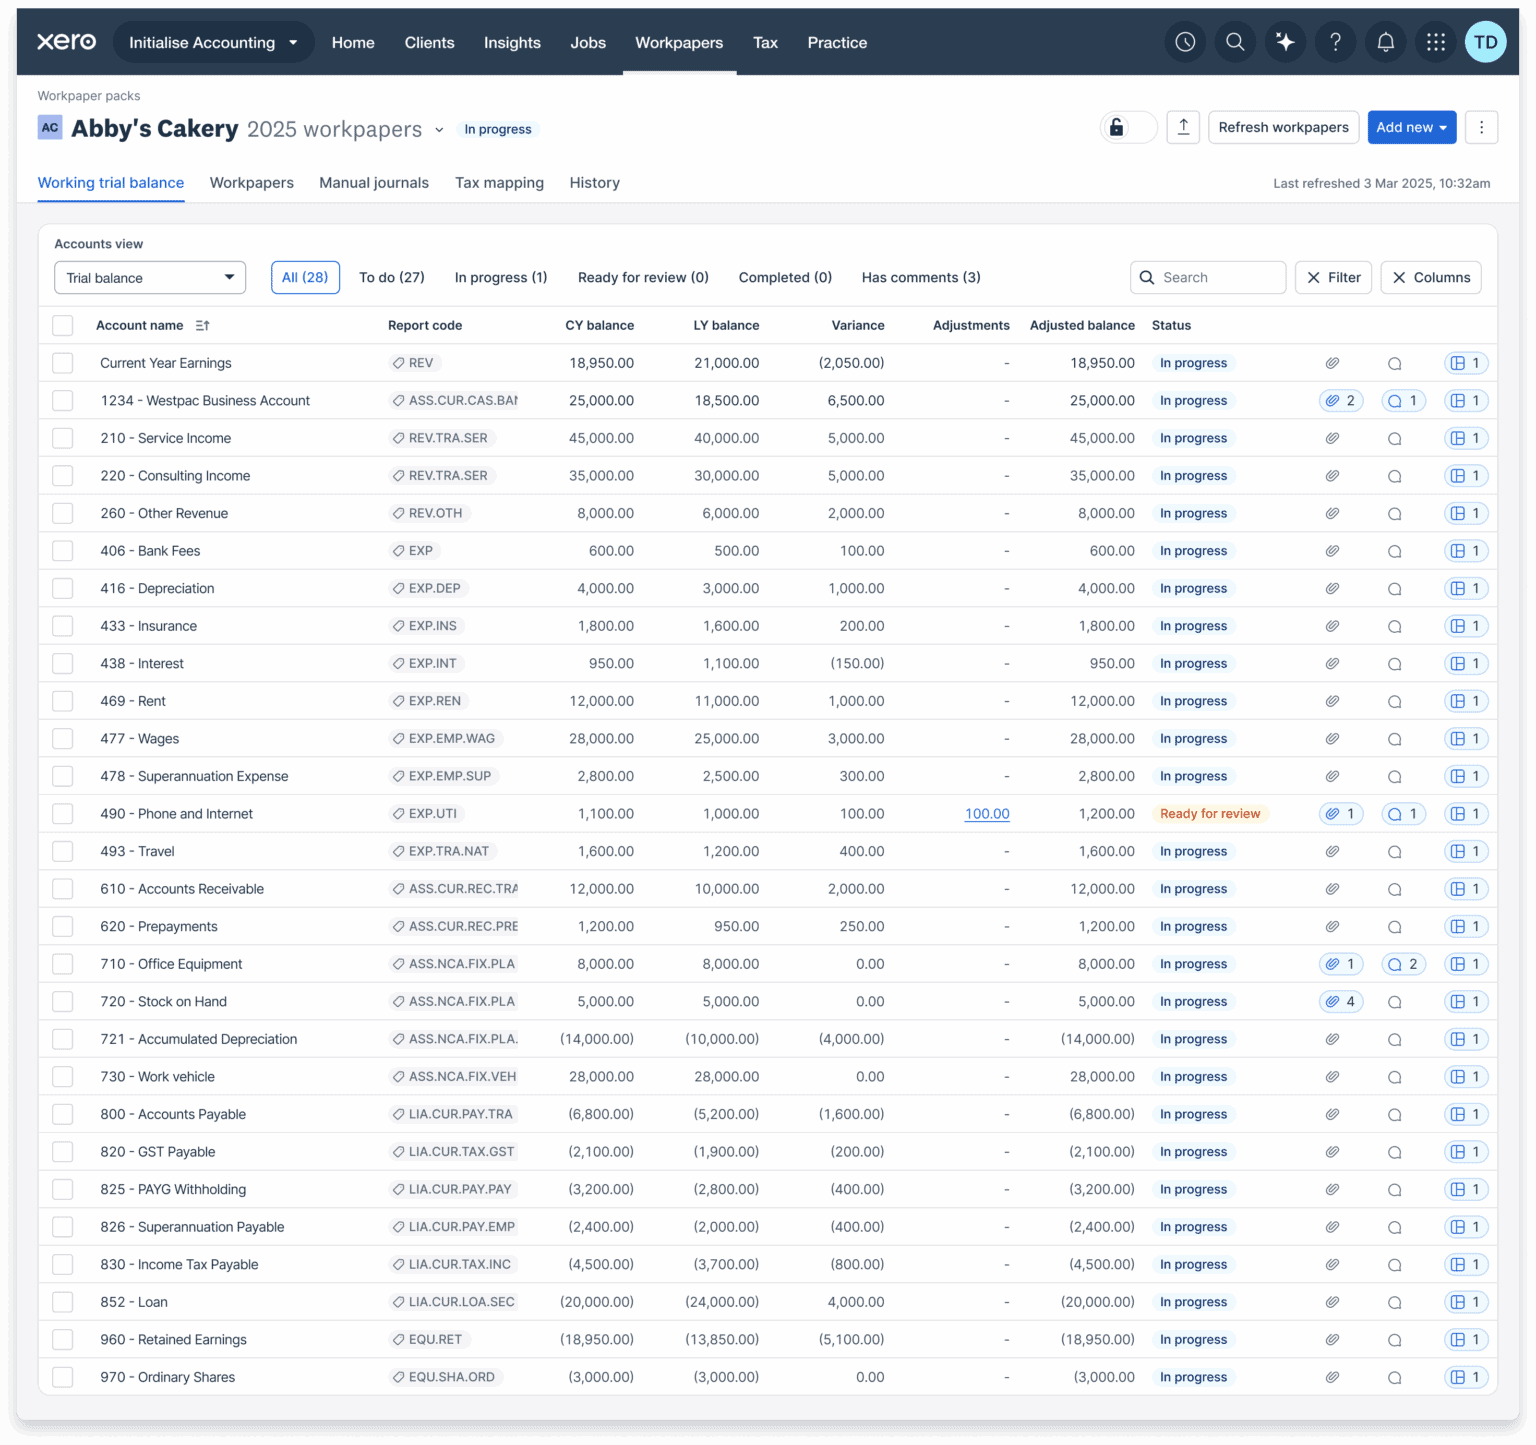Open attachments on the Westpac Business Account row

point(1341,400)
